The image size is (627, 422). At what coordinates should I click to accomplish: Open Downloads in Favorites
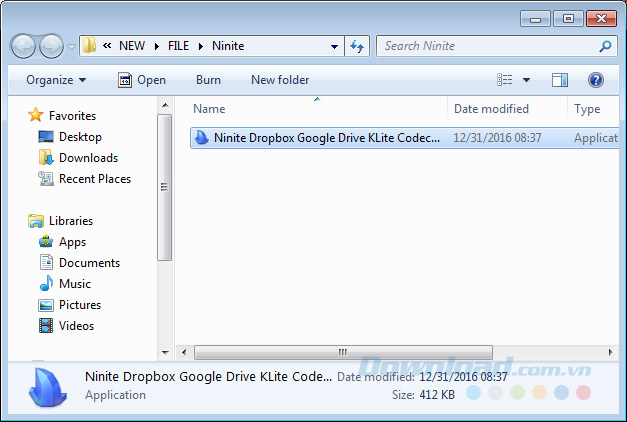coord(88,158)
